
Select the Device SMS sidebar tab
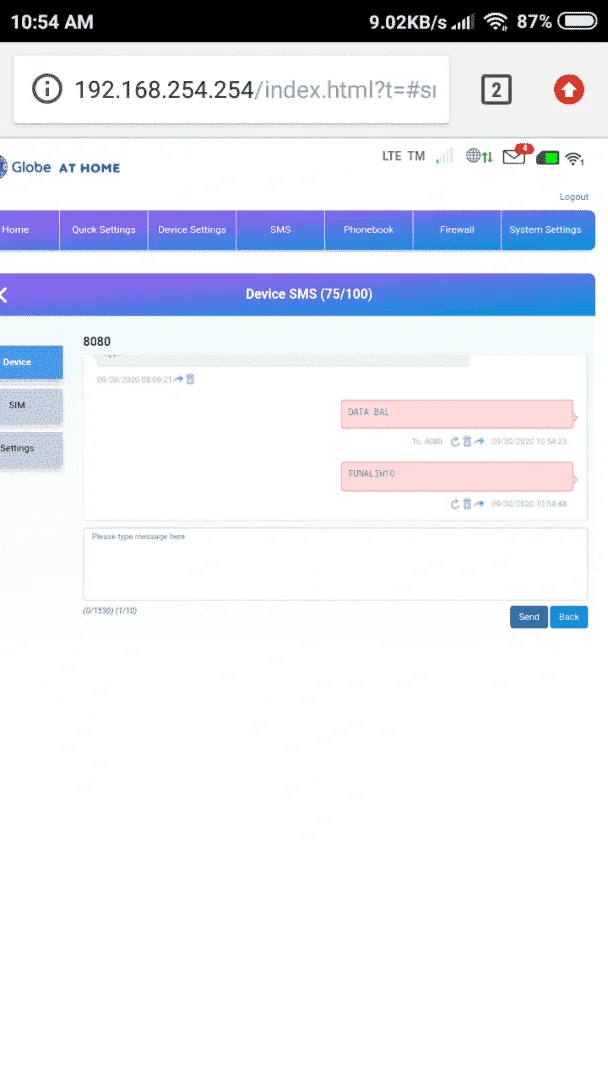click(31, 362)
